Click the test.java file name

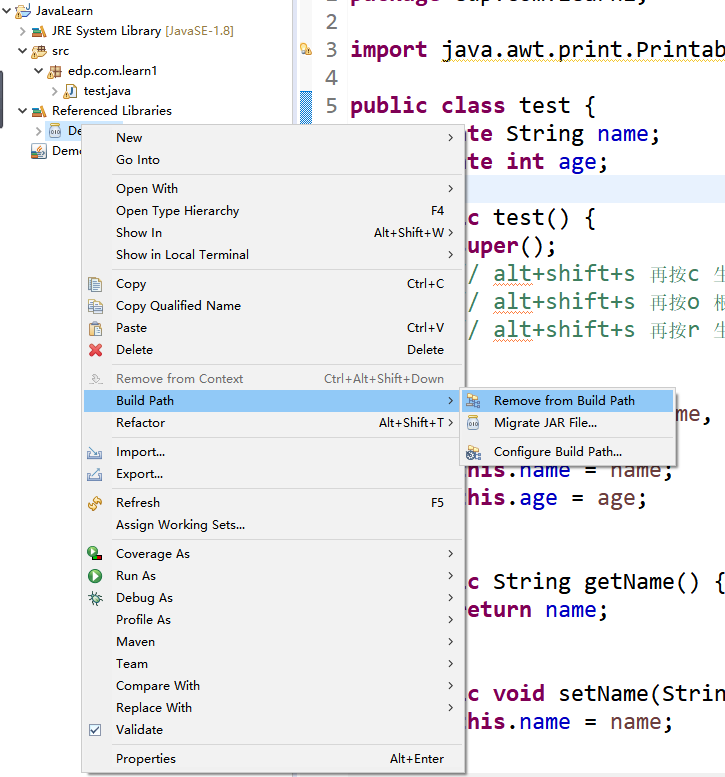coord(107,91)
